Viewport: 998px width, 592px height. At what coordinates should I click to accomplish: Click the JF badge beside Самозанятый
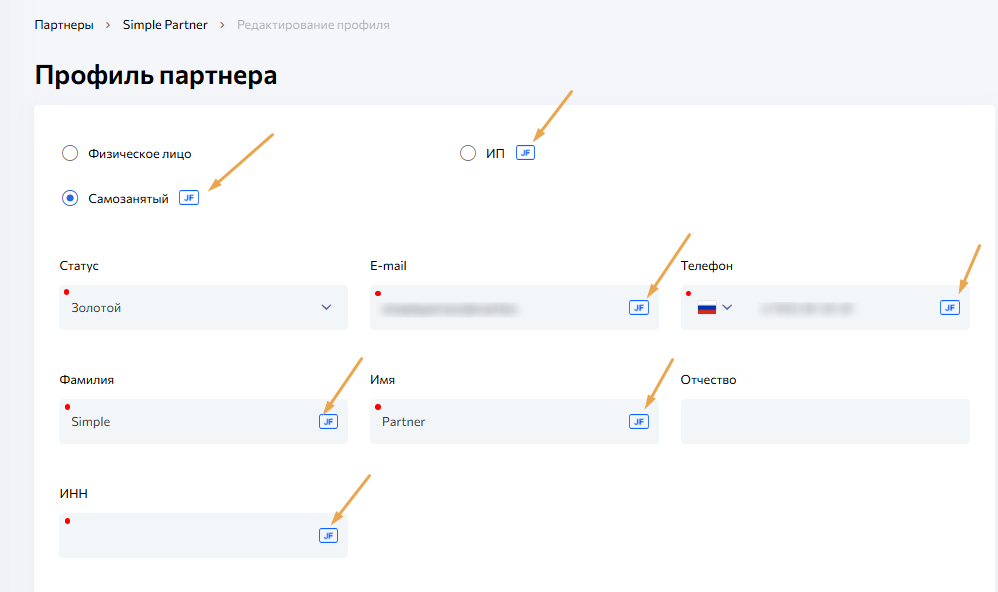point(189,198)
